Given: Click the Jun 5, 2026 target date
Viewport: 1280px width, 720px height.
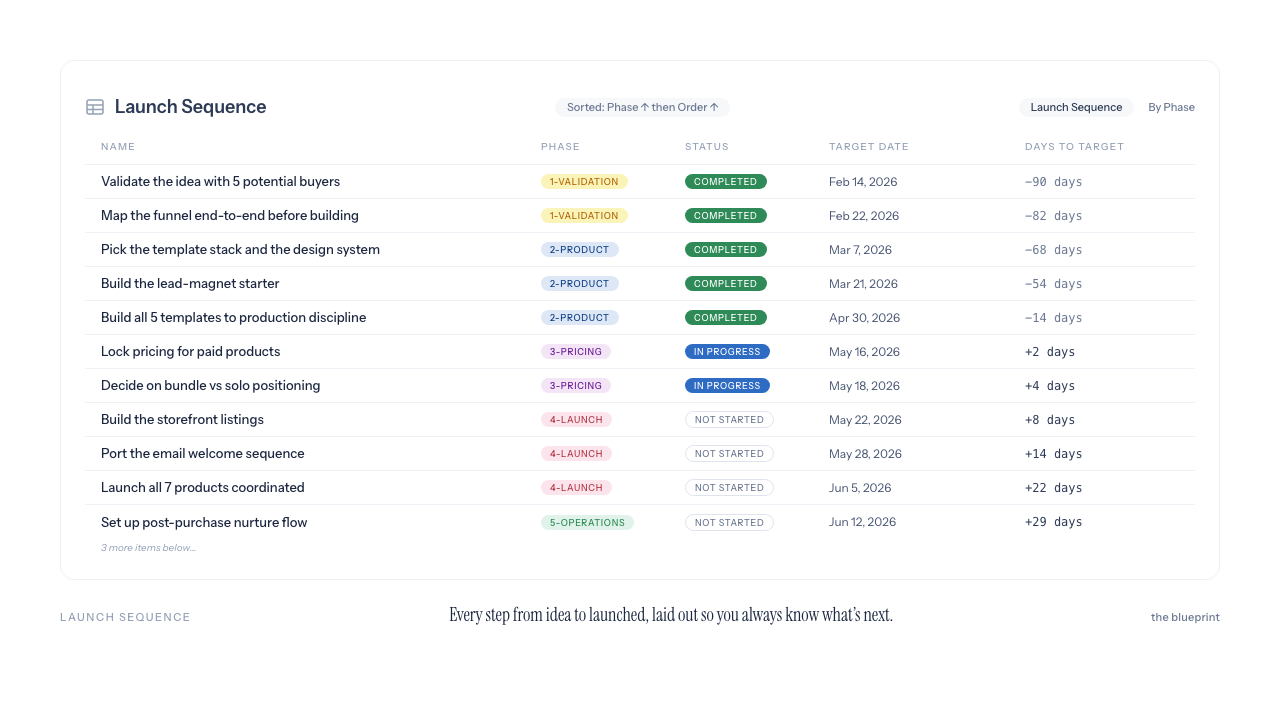Looking at the screenshot, I should click(x=860, y=488).
